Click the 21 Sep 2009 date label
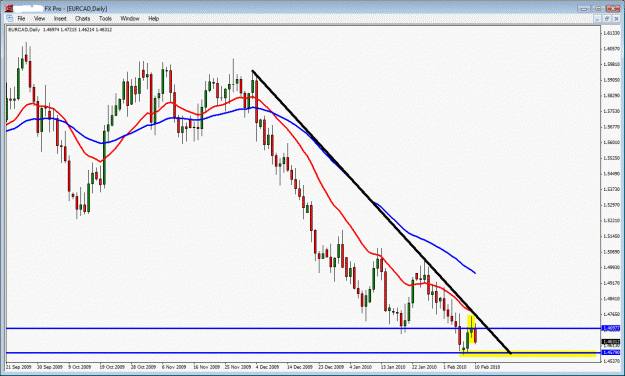 [19, 366]
